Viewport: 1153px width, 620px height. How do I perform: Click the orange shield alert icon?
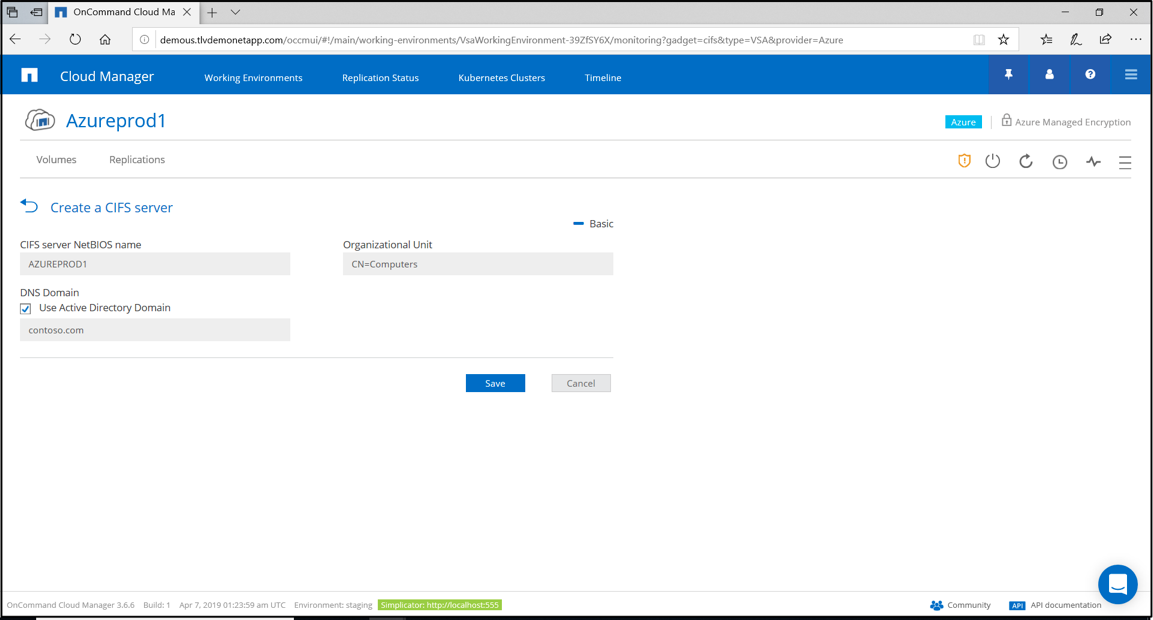click(964, 161)
